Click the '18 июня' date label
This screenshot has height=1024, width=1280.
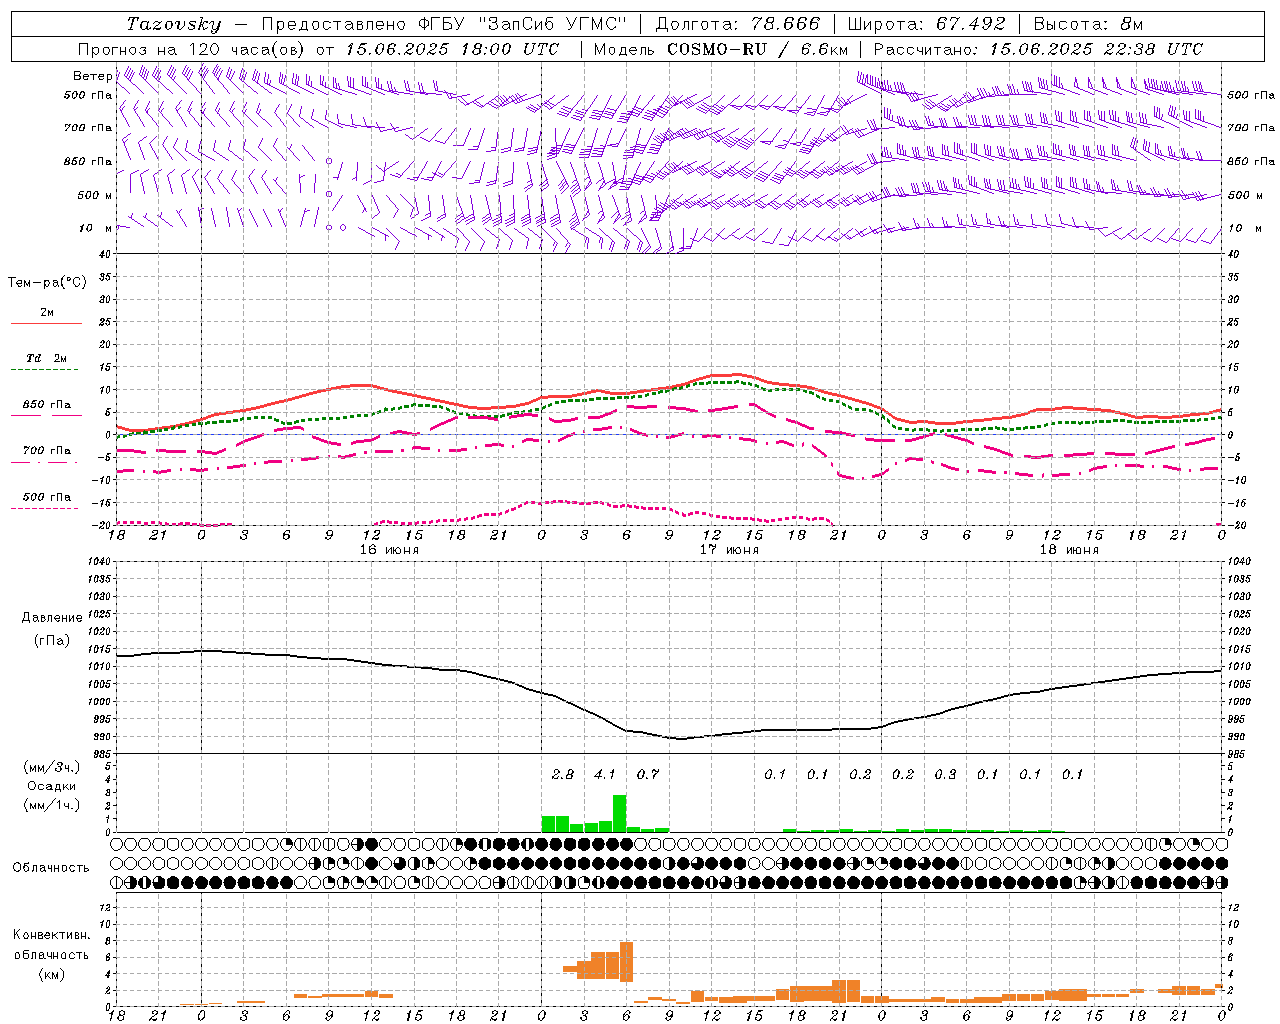[x=1070, y=549]
